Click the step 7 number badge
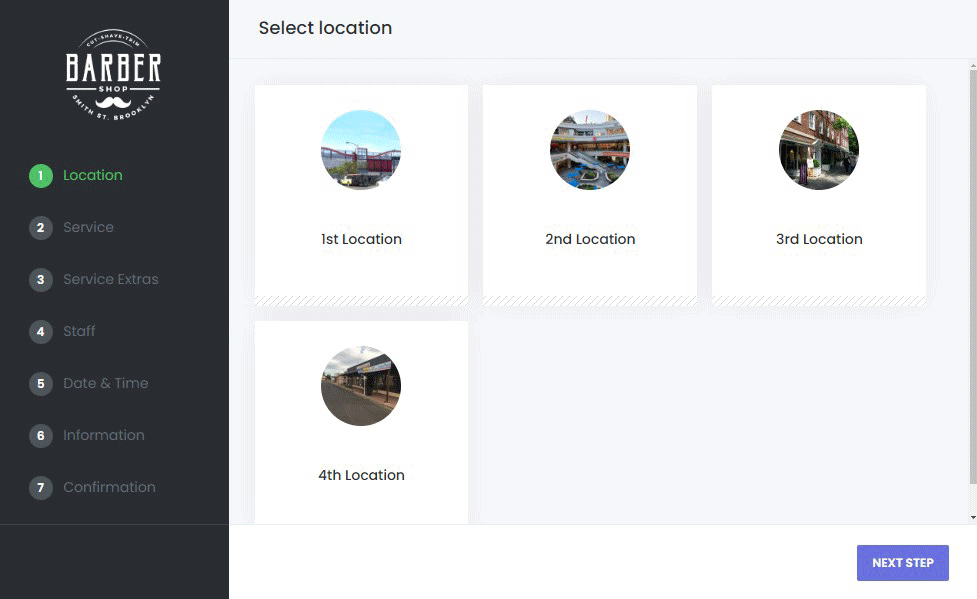 (x=41, y=488)
